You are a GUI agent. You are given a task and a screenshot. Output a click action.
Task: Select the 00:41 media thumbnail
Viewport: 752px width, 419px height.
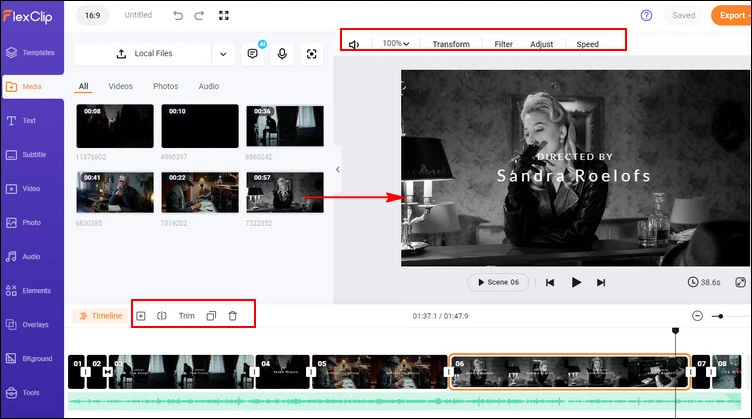point(115,192)
